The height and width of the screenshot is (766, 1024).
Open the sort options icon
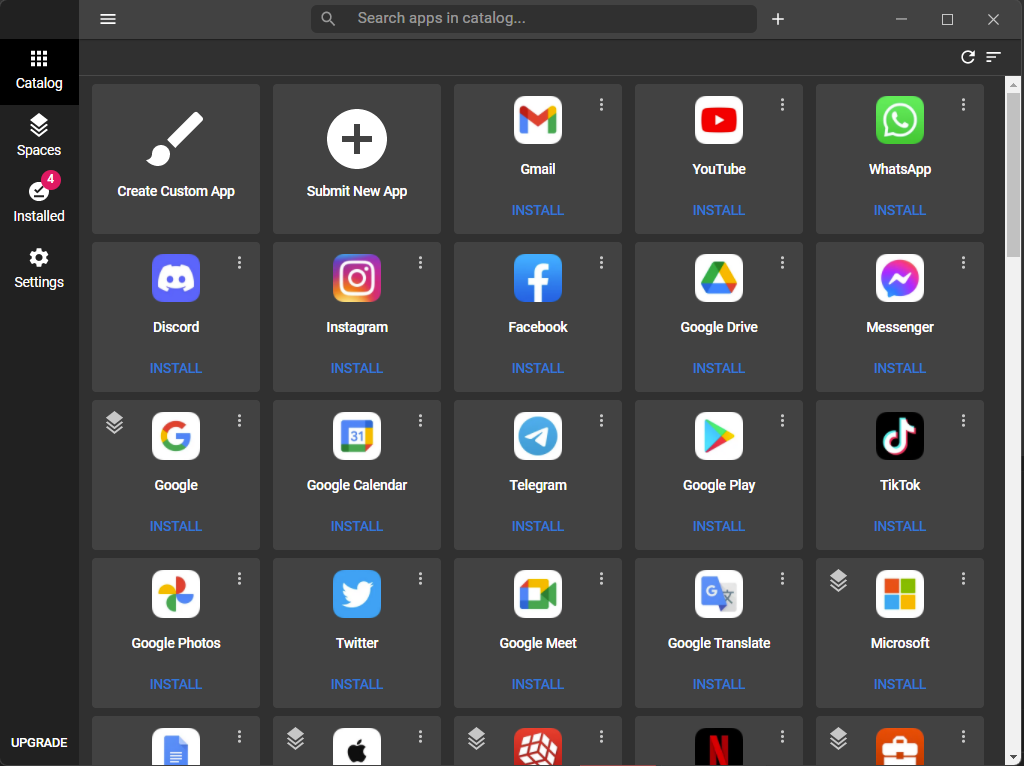(993, 57)
